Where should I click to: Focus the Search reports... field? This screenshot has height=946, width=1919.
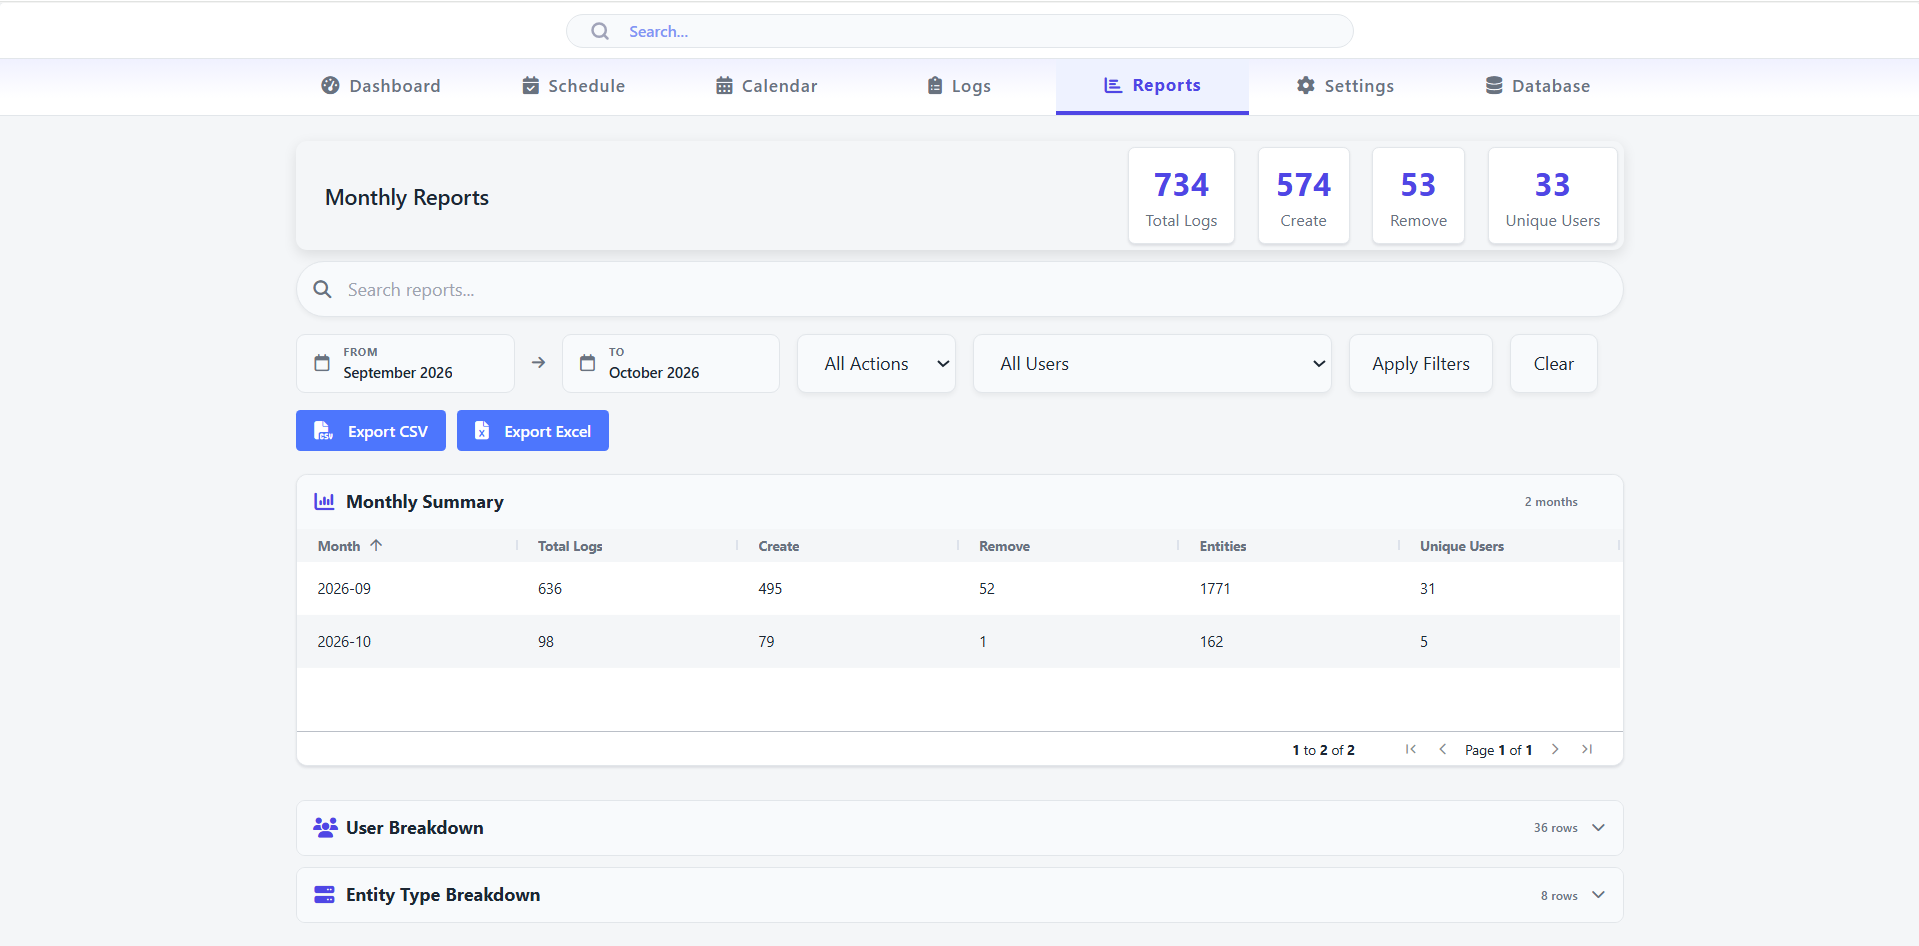click(960, 289)
